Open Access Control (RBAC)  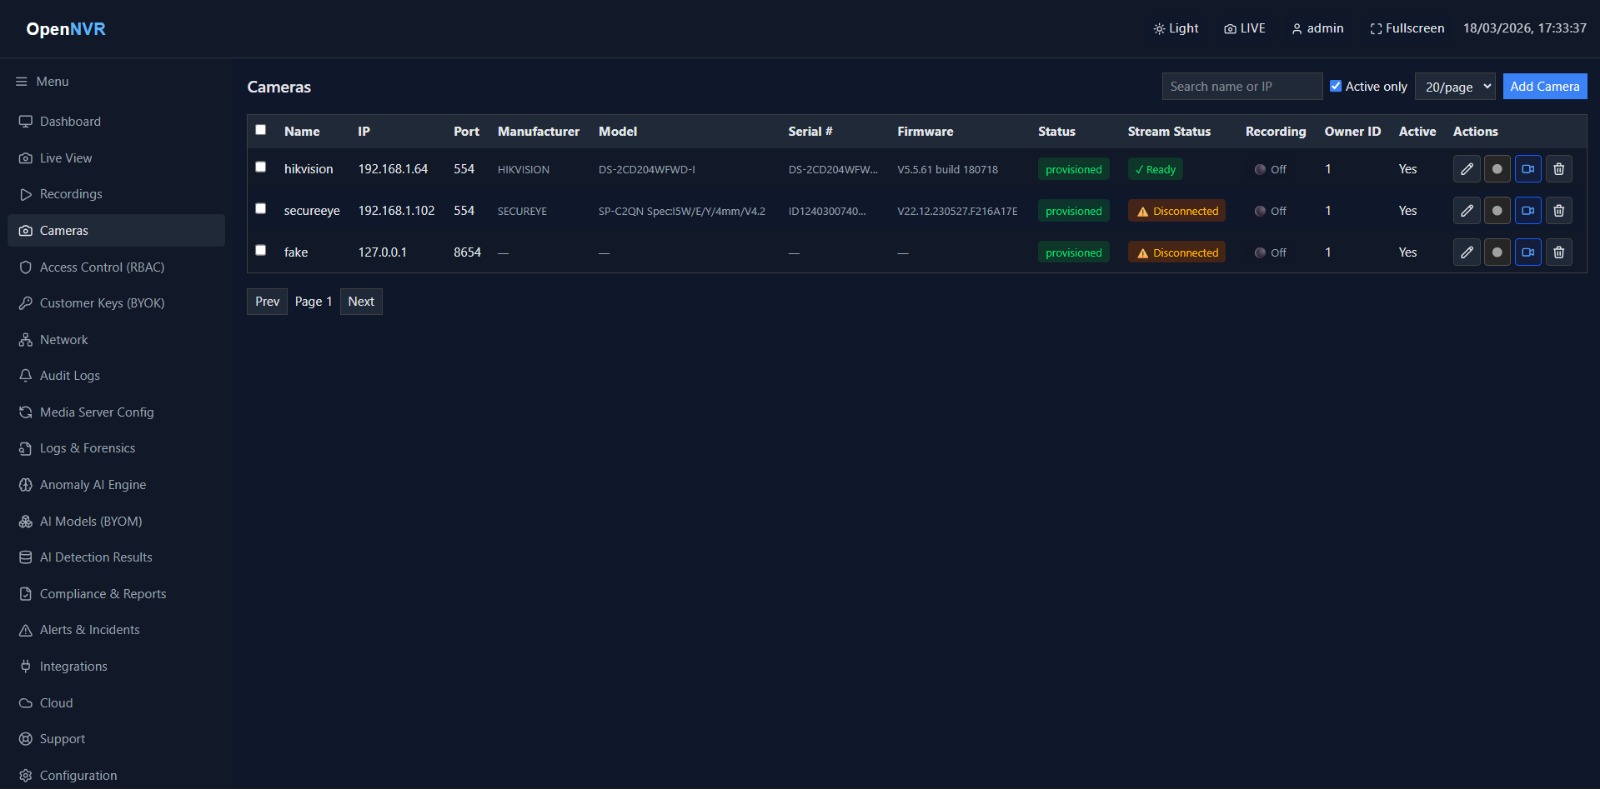(116, 267)
